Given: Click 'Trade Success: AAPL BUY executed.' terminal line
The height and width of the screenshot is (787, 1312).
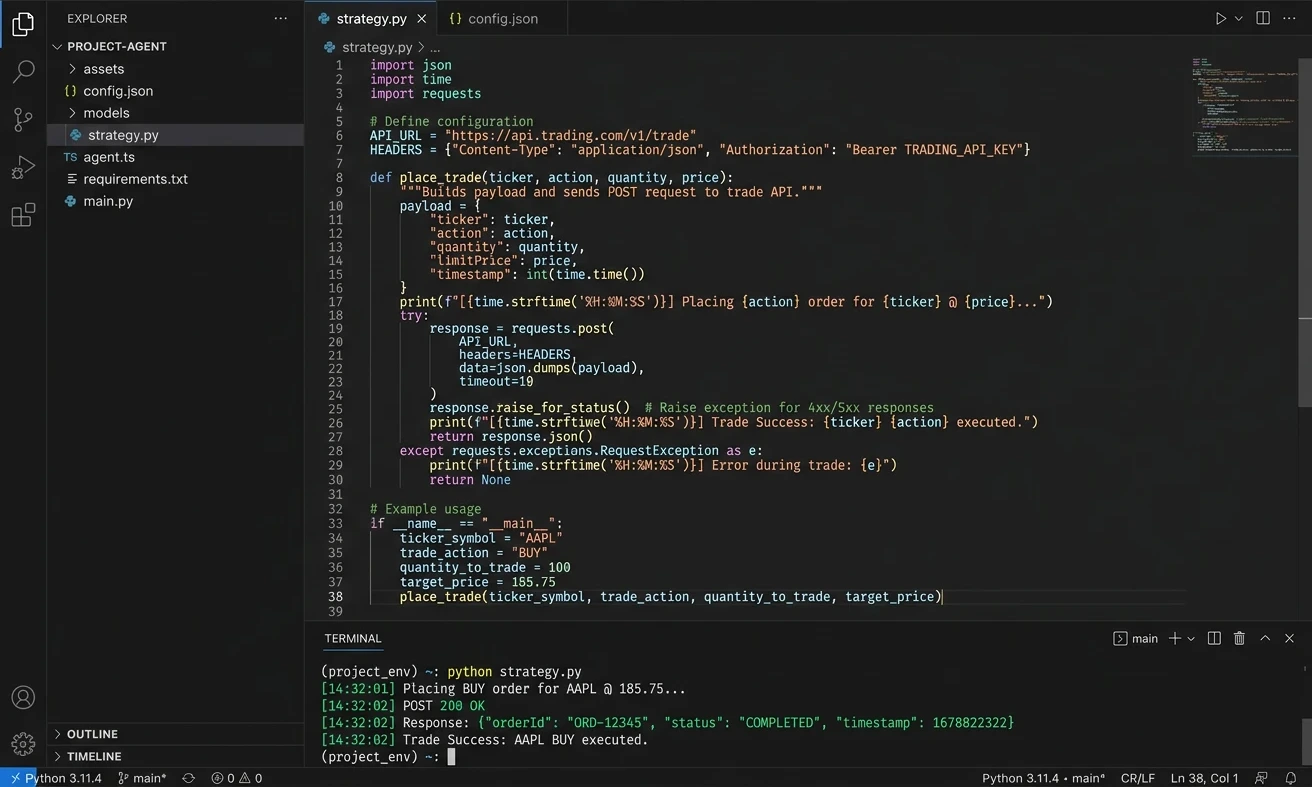Looking at the screenshot, I should pyautogui.click(x=485, y=740).
